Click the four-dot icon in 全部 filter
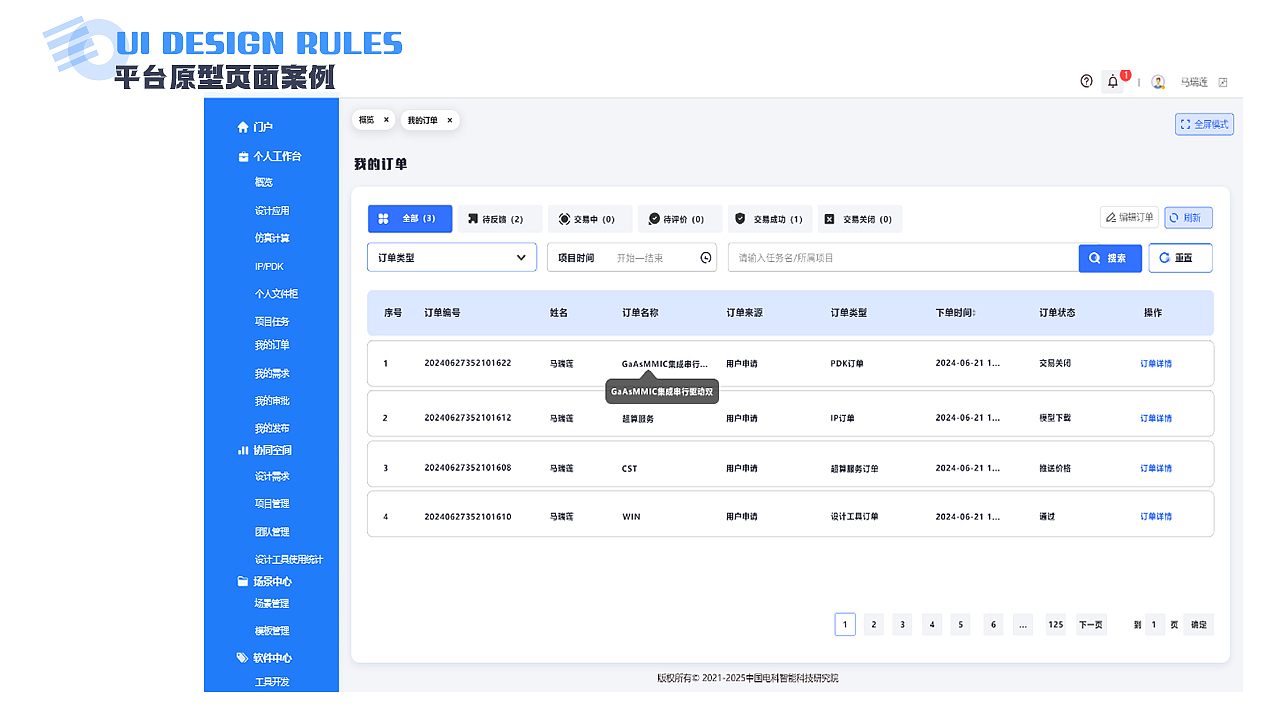1280x720 pixels. pyautogui.click(x=384, y=219)
